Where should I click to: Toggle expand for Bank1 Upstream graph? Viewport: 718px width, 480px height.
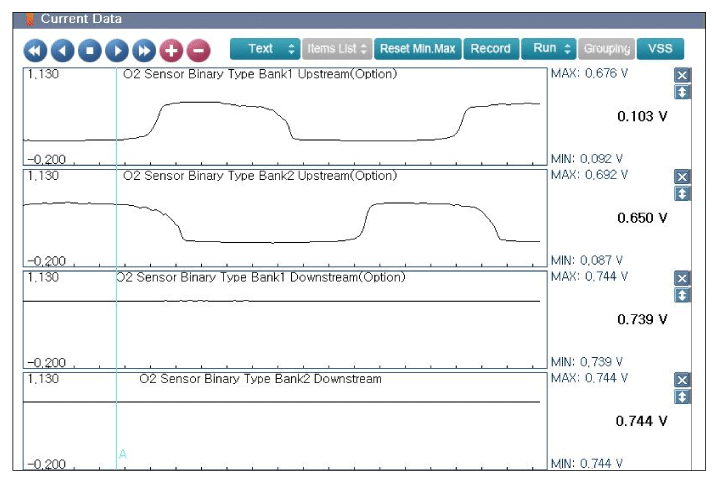pyautogui.click(x=683, y=93)
